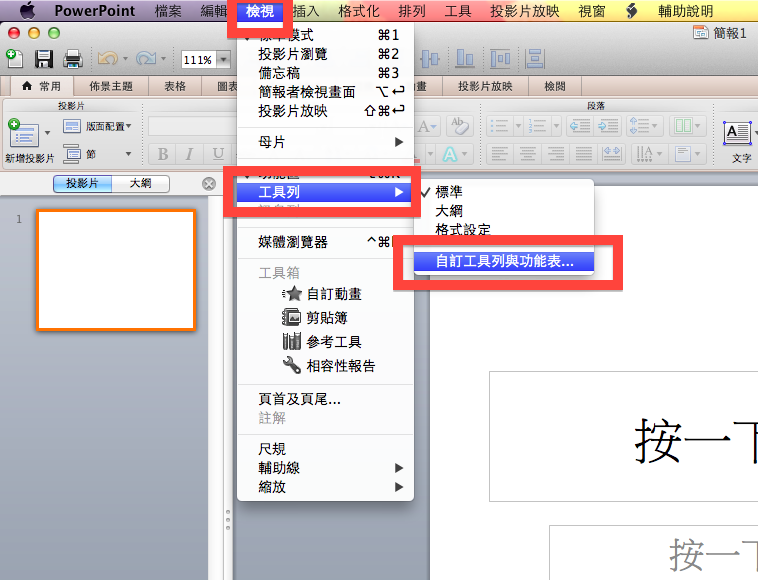The height and width of the screenshot is (580, 758).
Task: Click the save disk icon
Action: click(44, 59)
